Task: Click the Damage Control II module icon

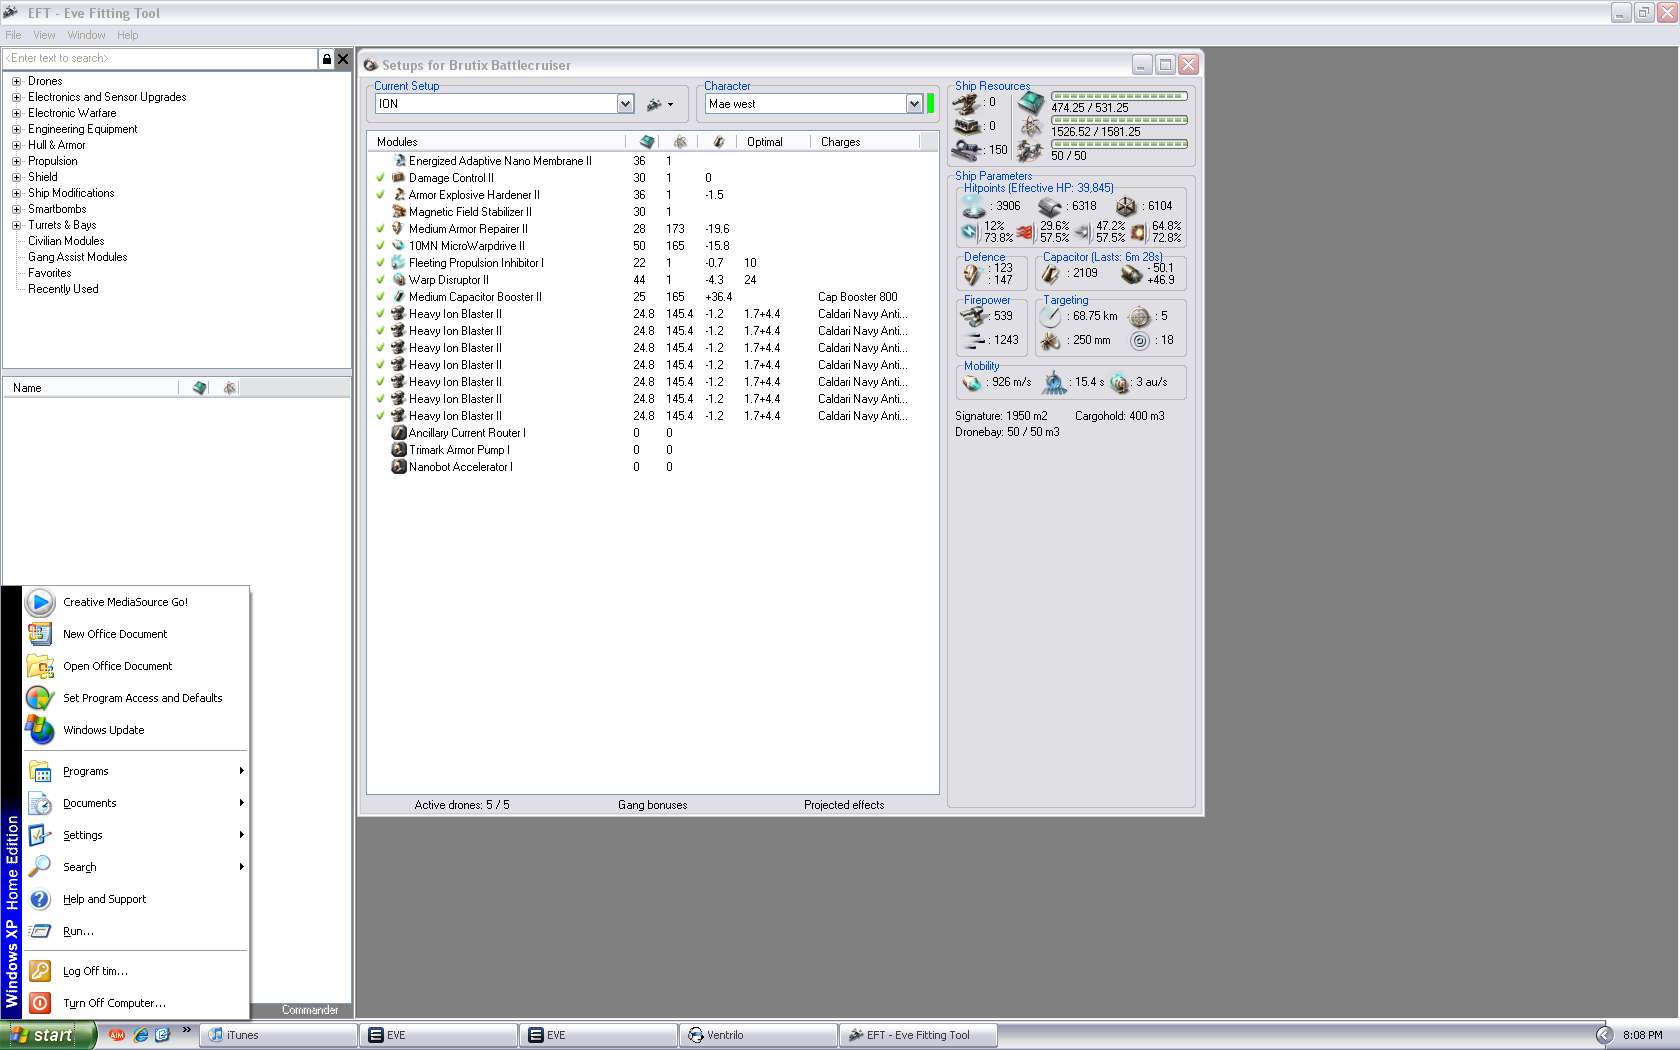Action: coord(399,178)
